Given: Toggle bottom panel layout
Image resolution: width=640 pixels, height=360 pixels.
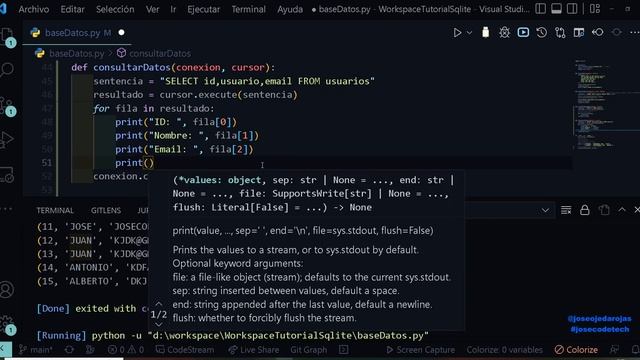Looking at the screenshot, I should point(556,9).
